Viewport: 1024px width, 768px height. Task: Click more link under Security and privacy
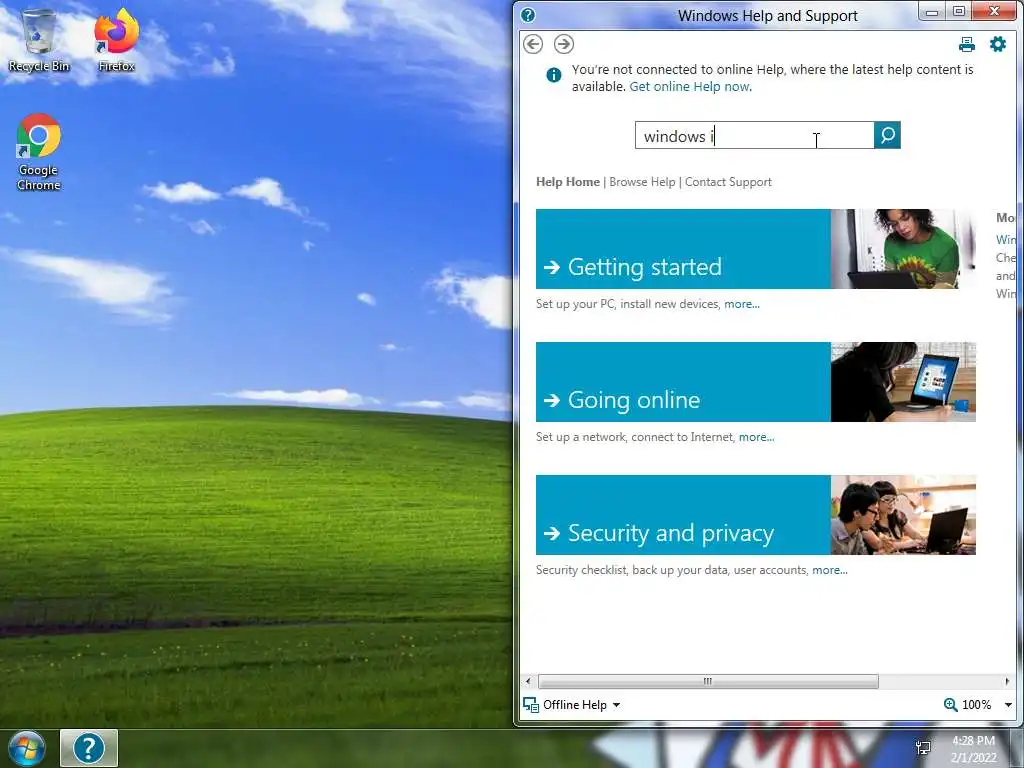coord(830,570)
